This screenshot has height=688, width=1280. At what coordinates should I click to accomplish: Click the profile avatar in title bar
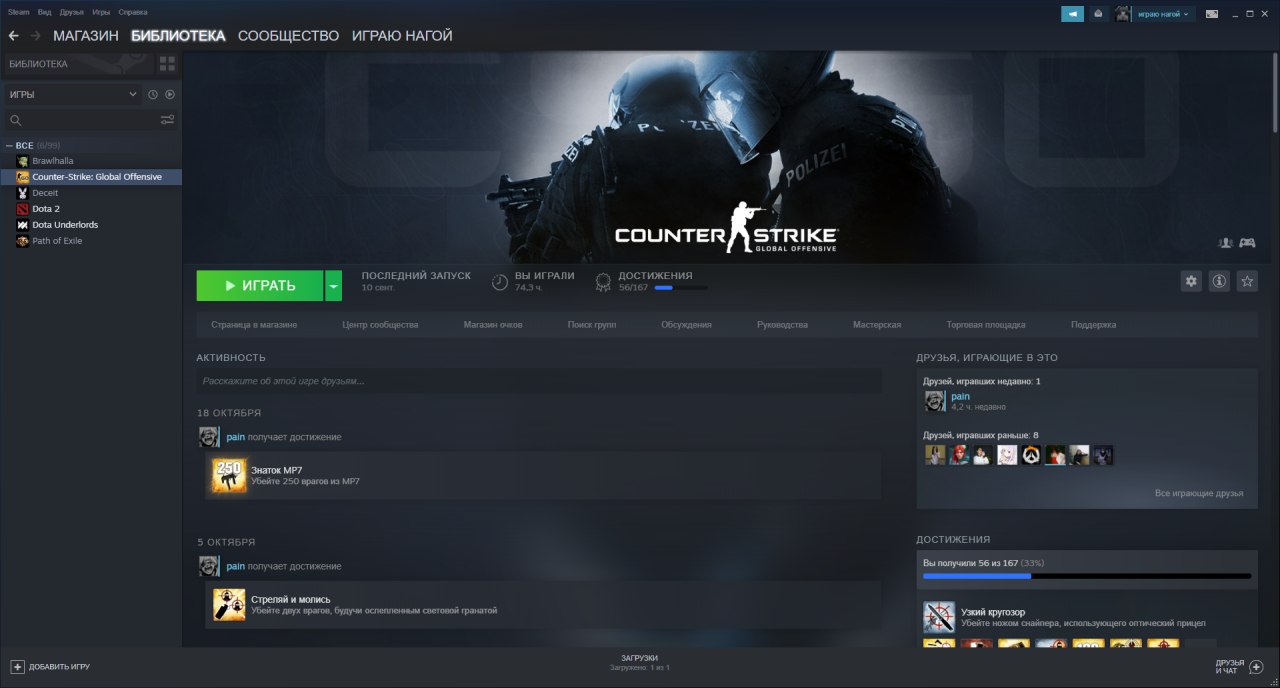coord(1123,14)
